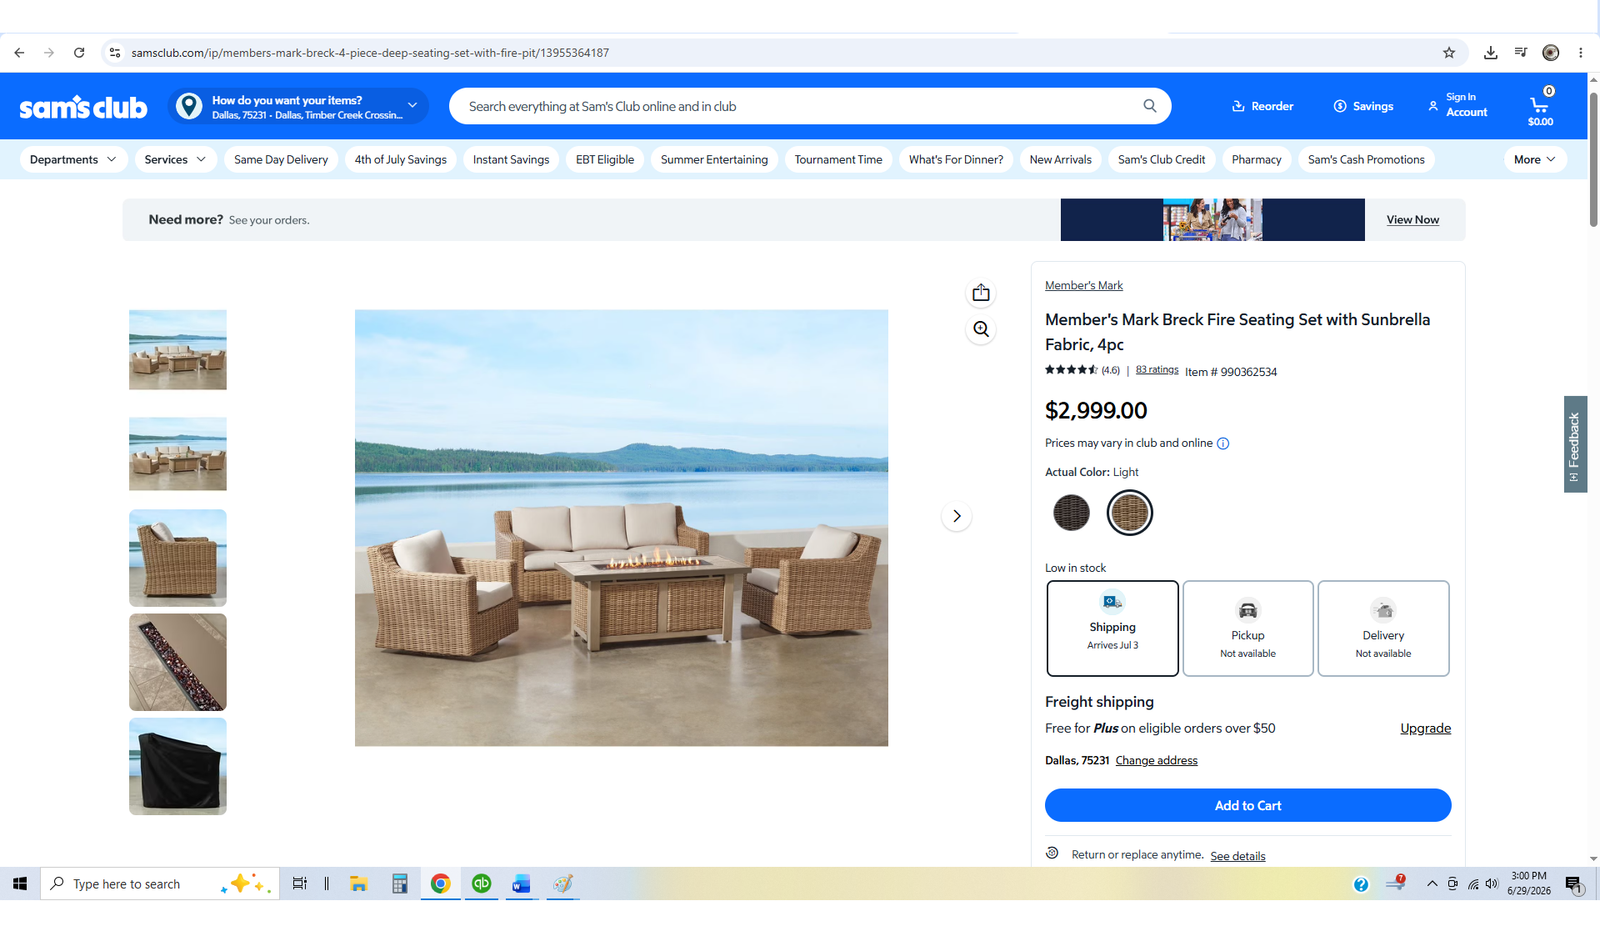Click the Change address link
The width and height of the screenshot is (1600, 942).
pos(1156,761)
